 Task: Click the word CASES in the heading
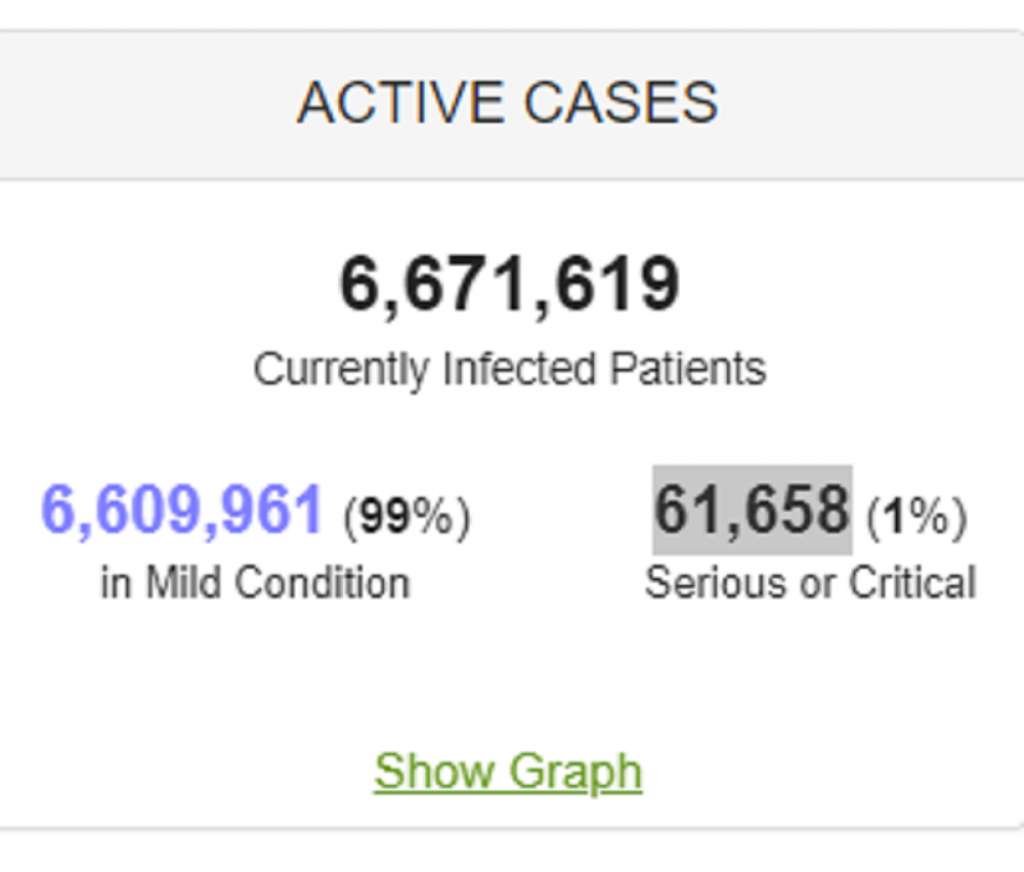[x=620, y=103]
